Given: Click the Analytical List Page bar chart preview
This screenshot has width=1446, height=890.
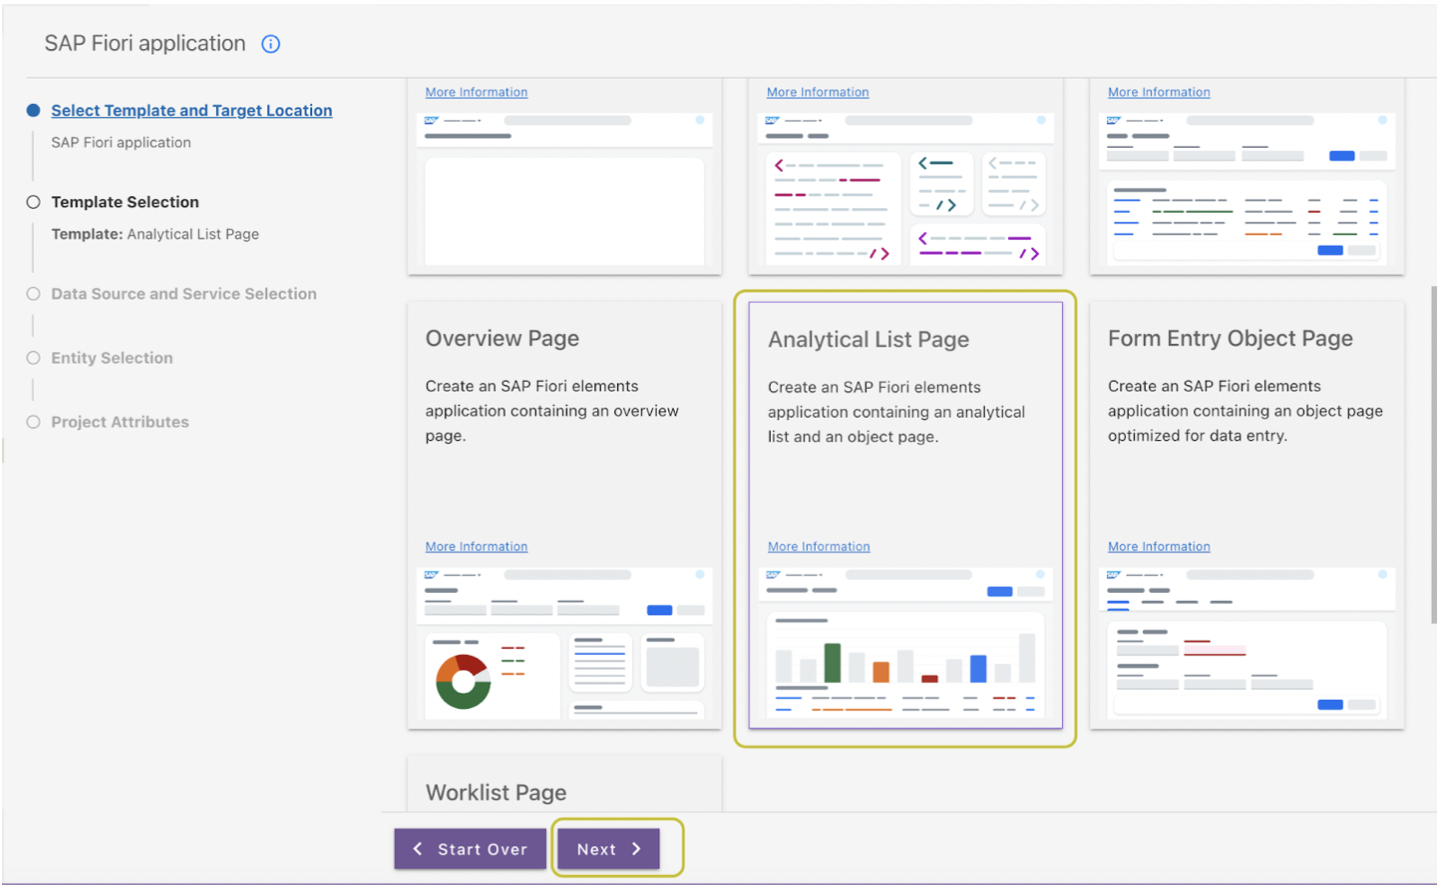Looking at the screenshot, I should pyautogui.click(x=905, y=643).
